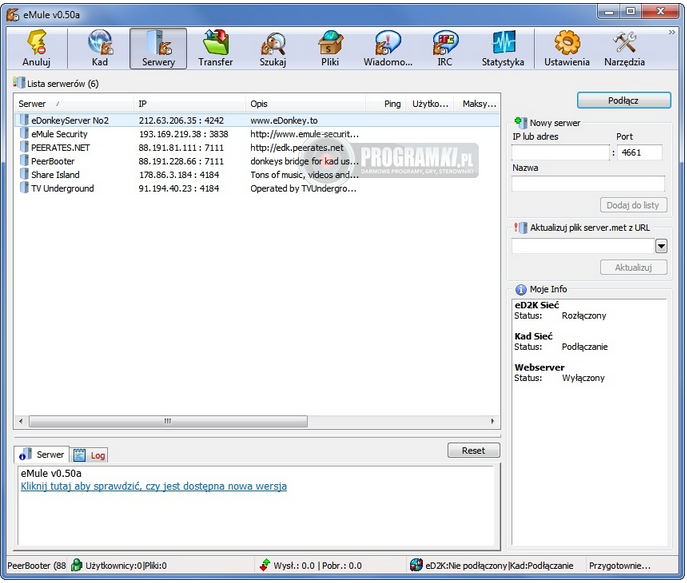The image size is (687, 583).
Task: Click the Nowy serwer section icon
Action: point(521,122)
